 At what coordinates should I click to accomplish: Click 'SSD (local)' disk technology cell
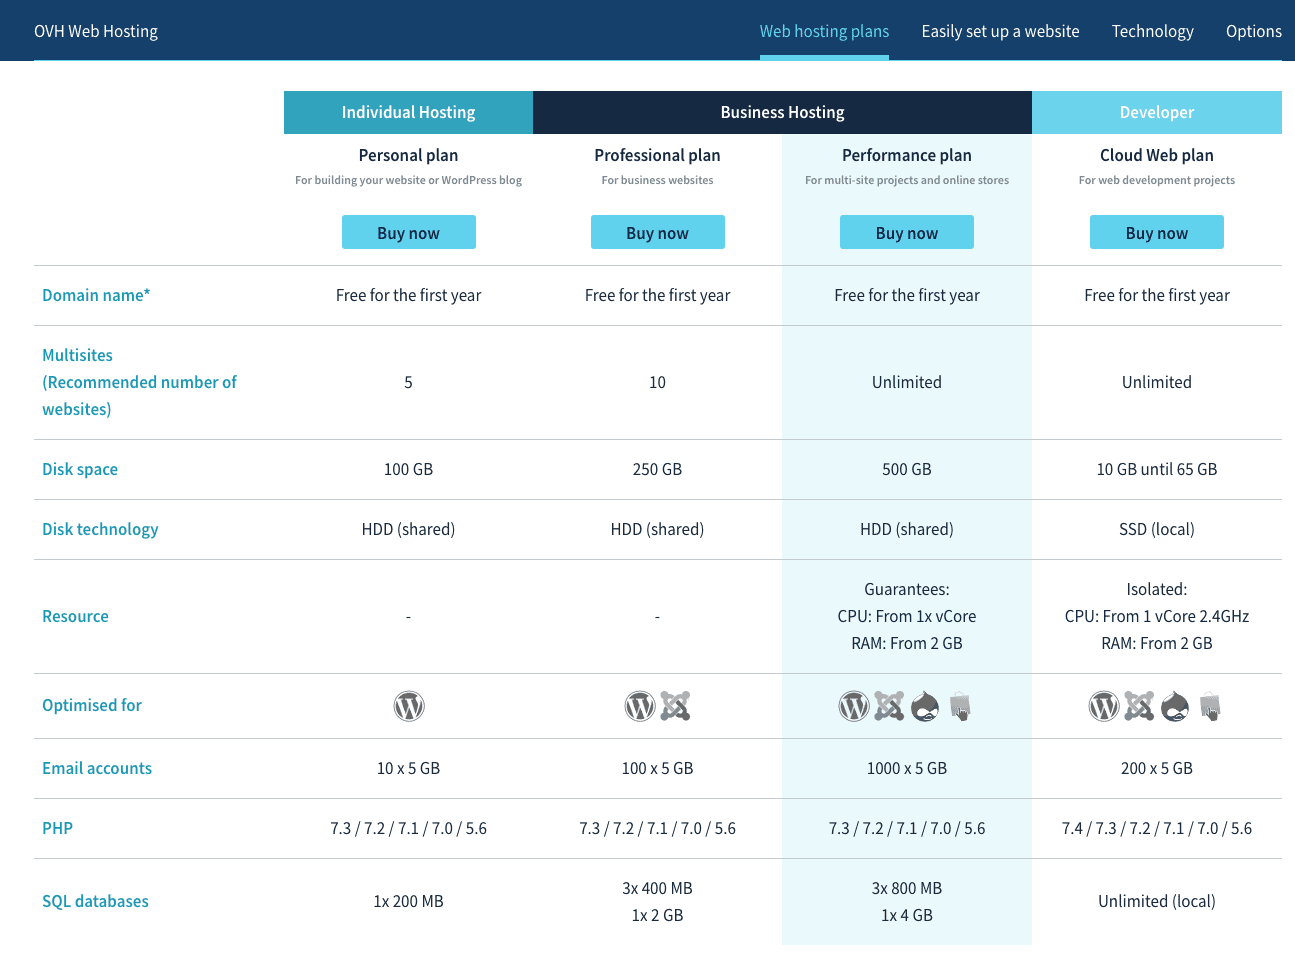[x=1157, y=529]
